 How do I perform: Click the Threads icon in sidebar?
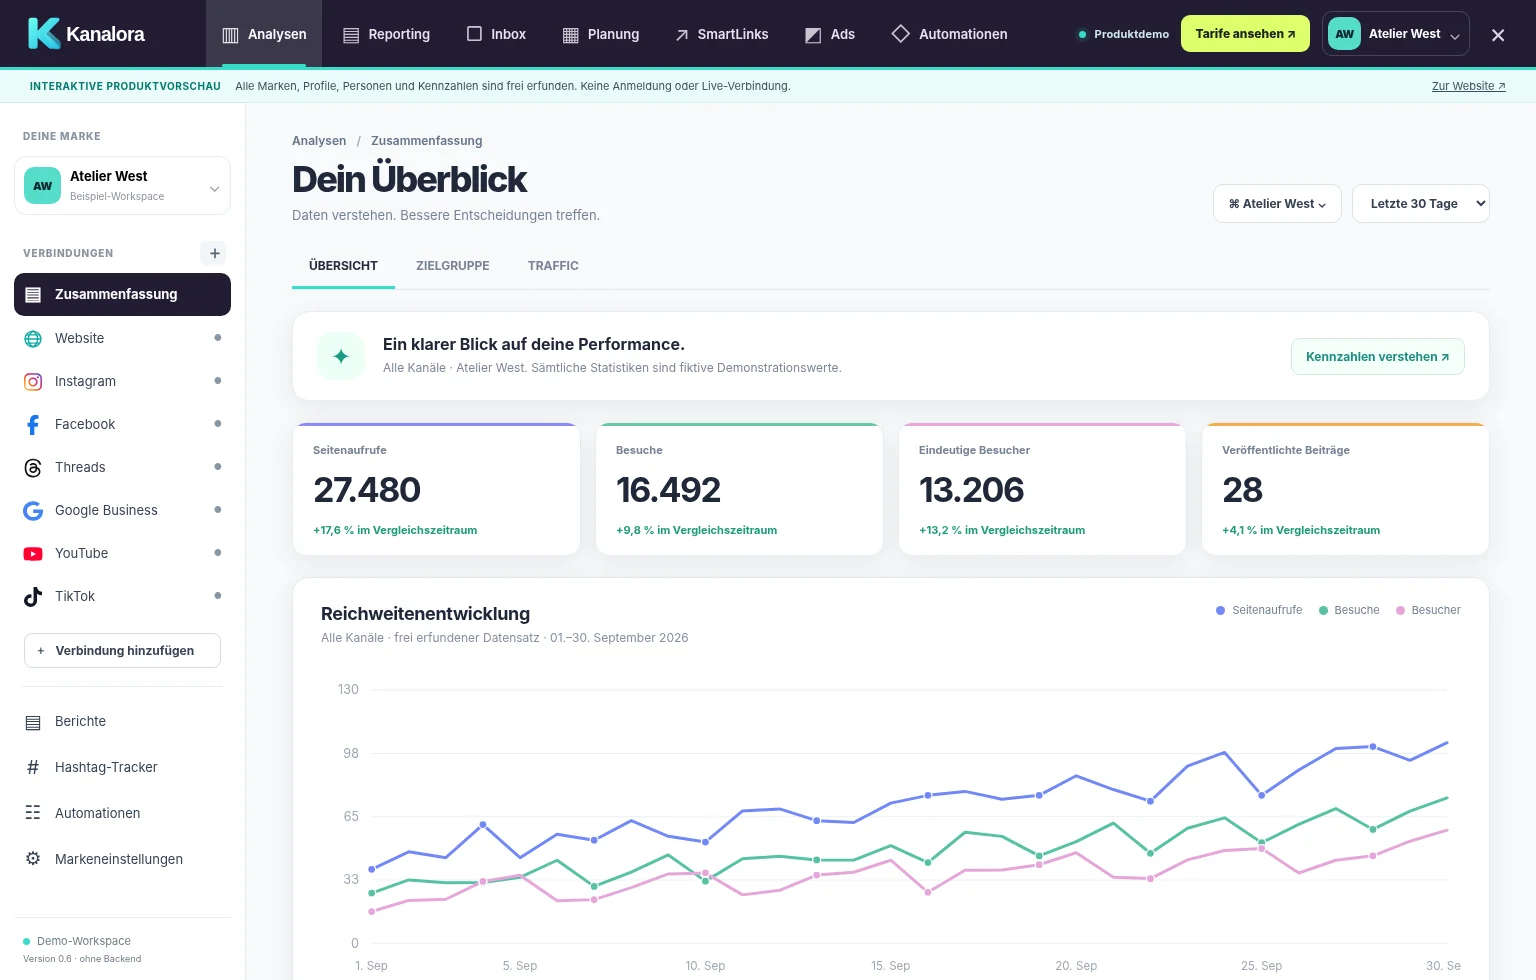33,468
